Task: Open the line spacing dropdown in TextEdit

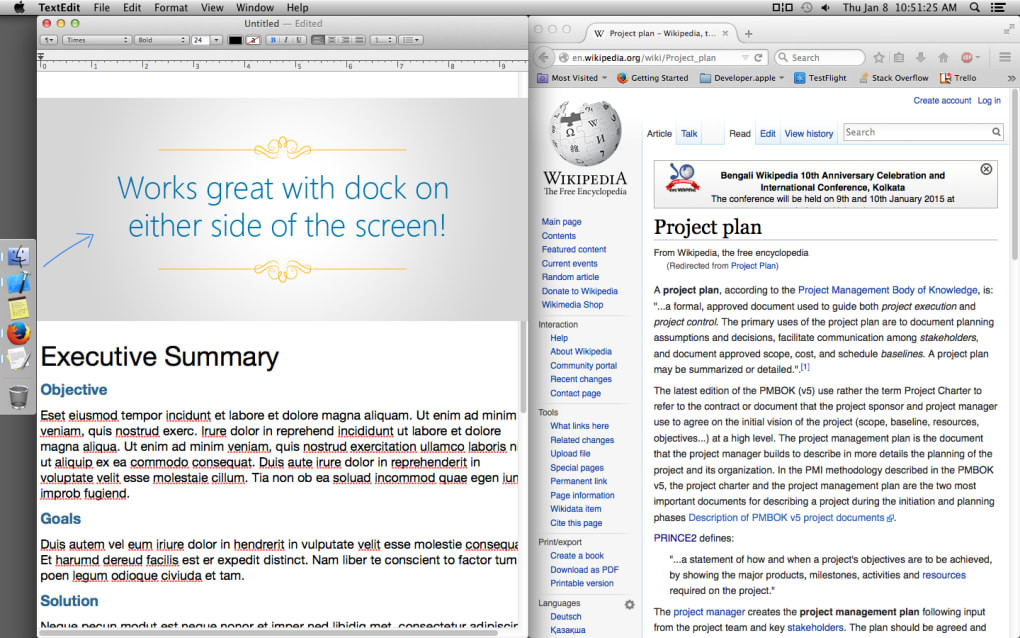Action: (x=383, y=40)
